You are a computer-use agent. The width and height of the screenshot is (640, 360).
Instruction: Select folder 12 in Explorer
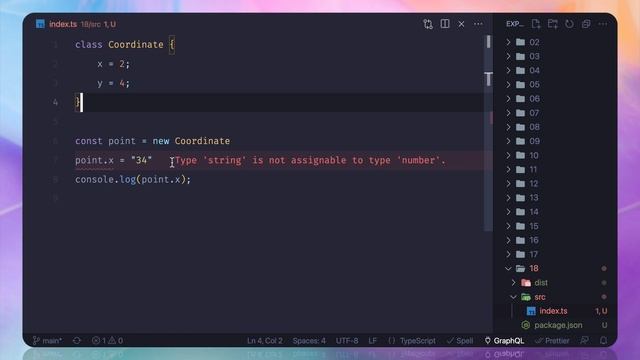[x=556, y=184]
